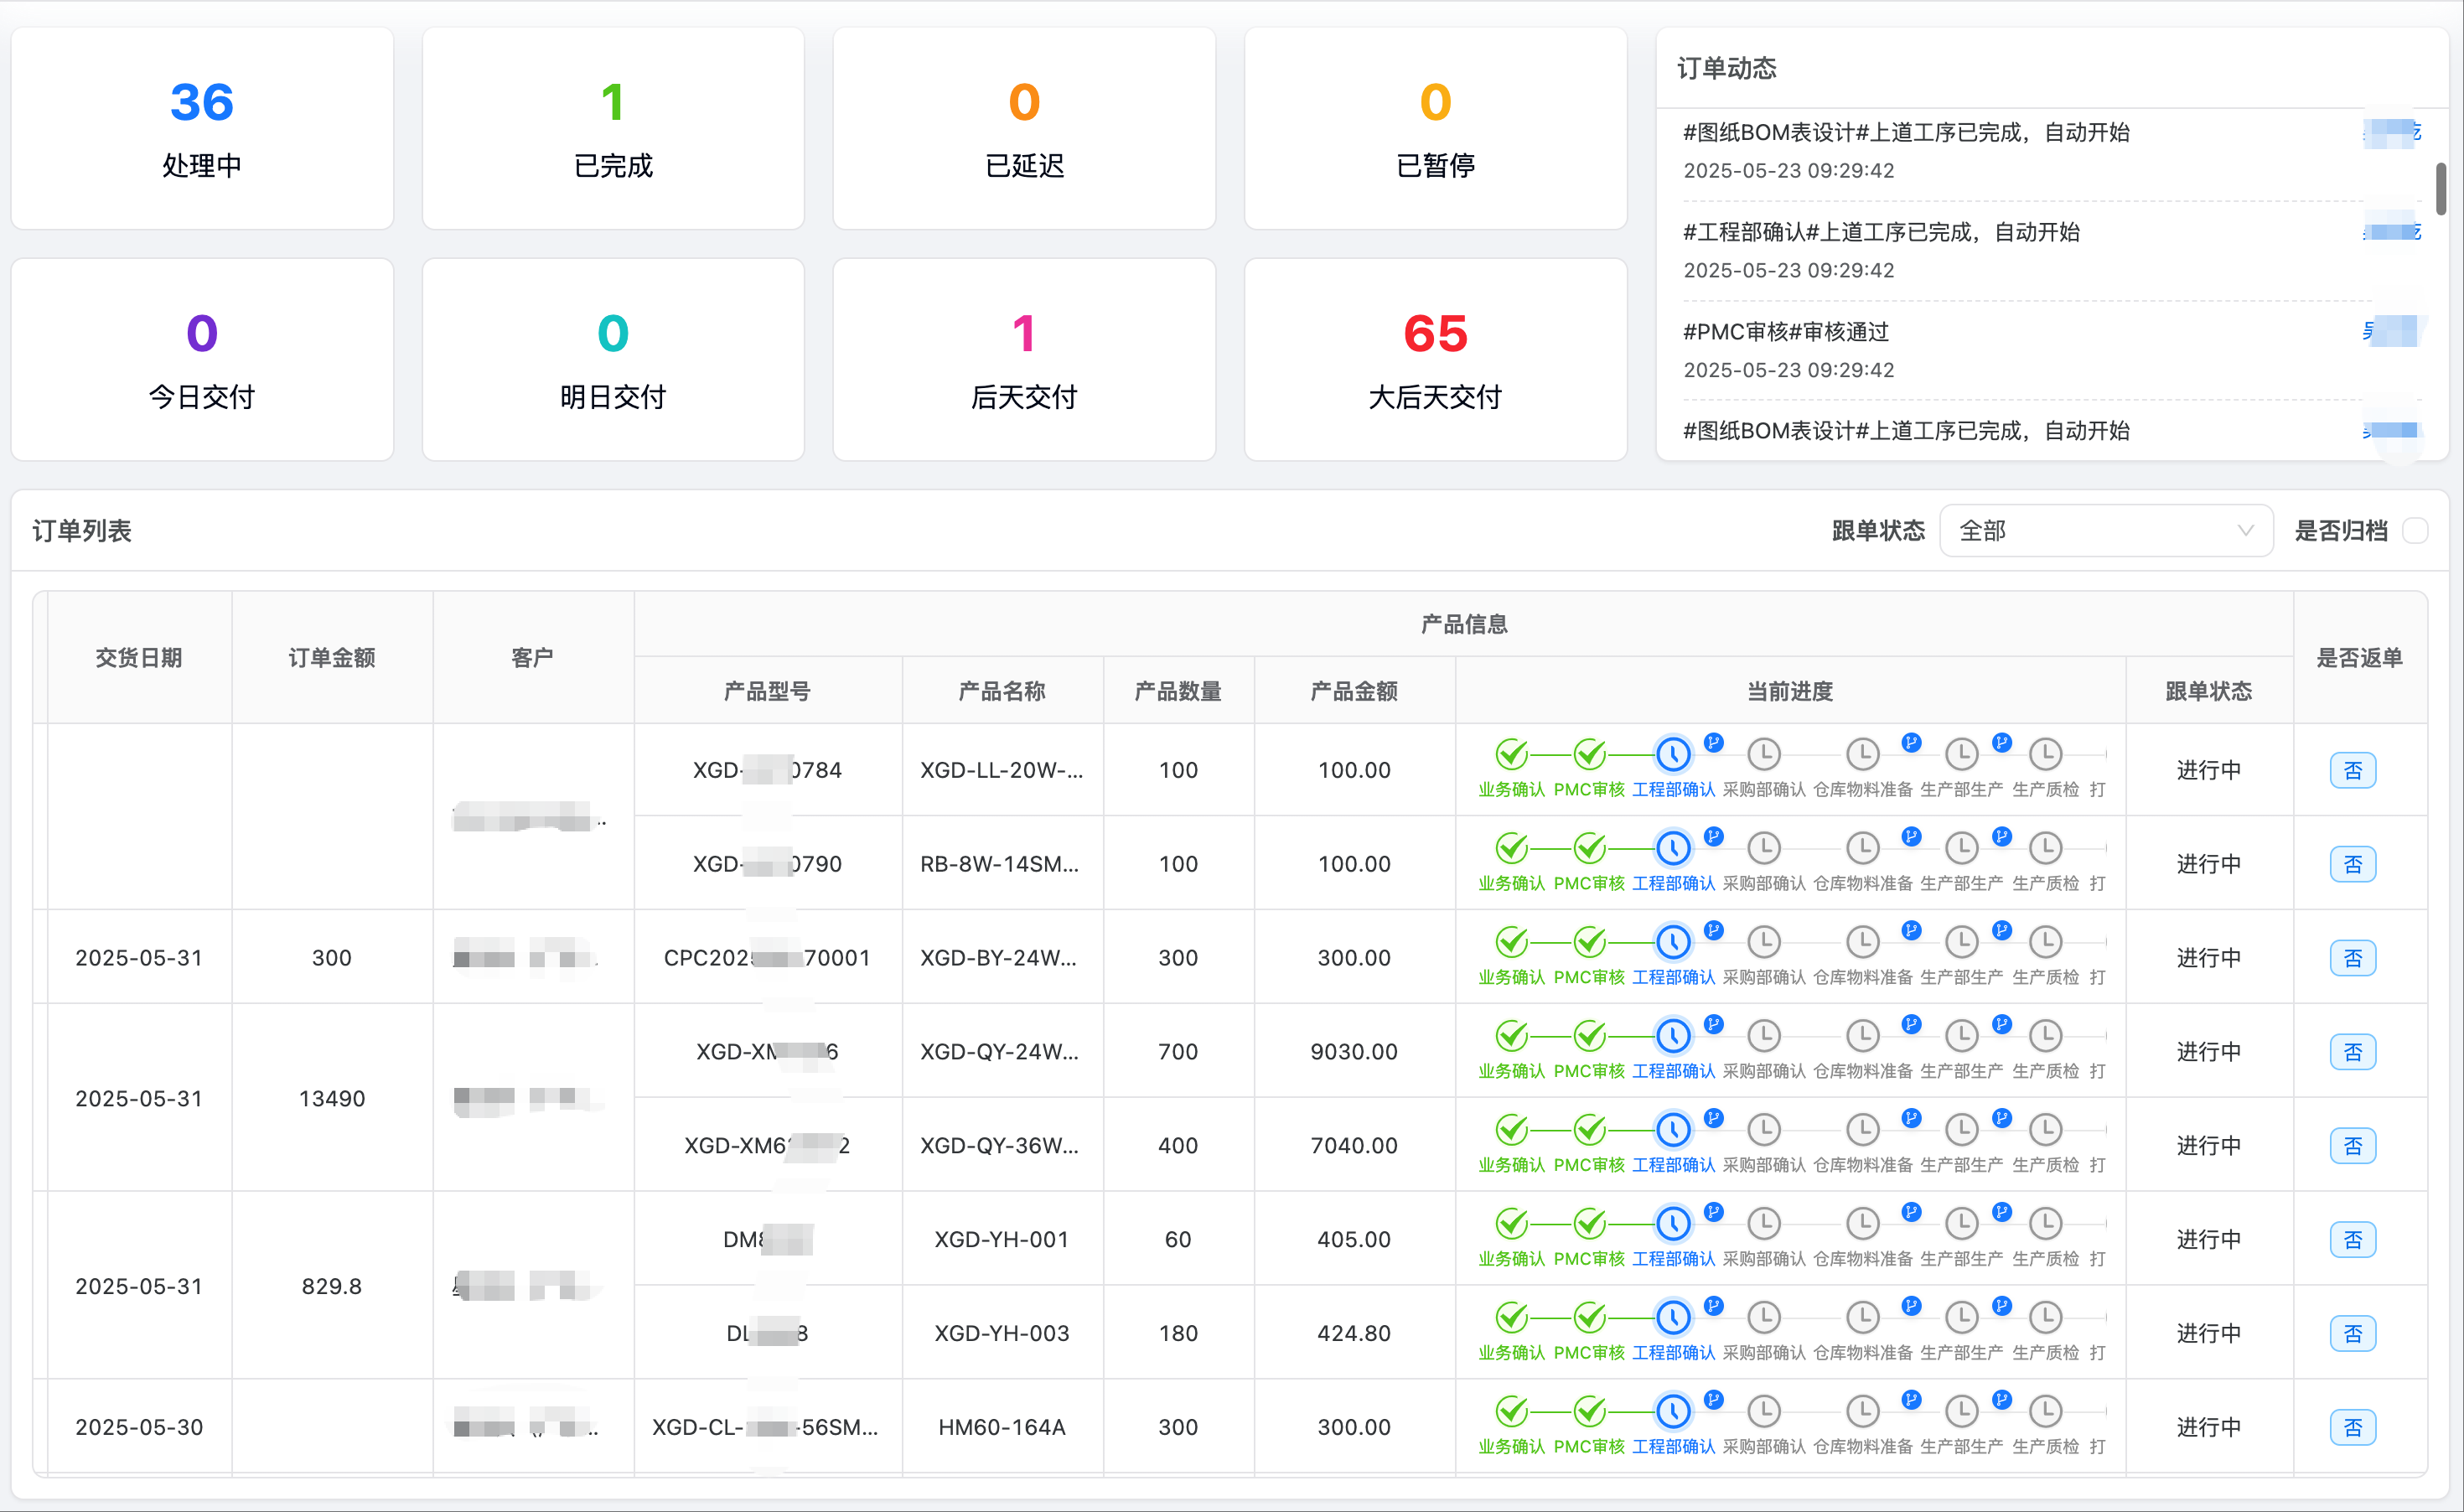Click the product name HM60-164A
Viewport: 2464px width, 1512px height.
pos(1002,1428)
